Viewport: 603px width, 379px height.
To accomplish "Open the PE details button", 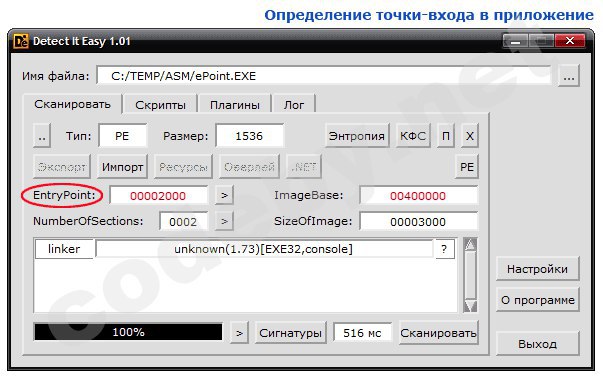I will click(466, 167).
